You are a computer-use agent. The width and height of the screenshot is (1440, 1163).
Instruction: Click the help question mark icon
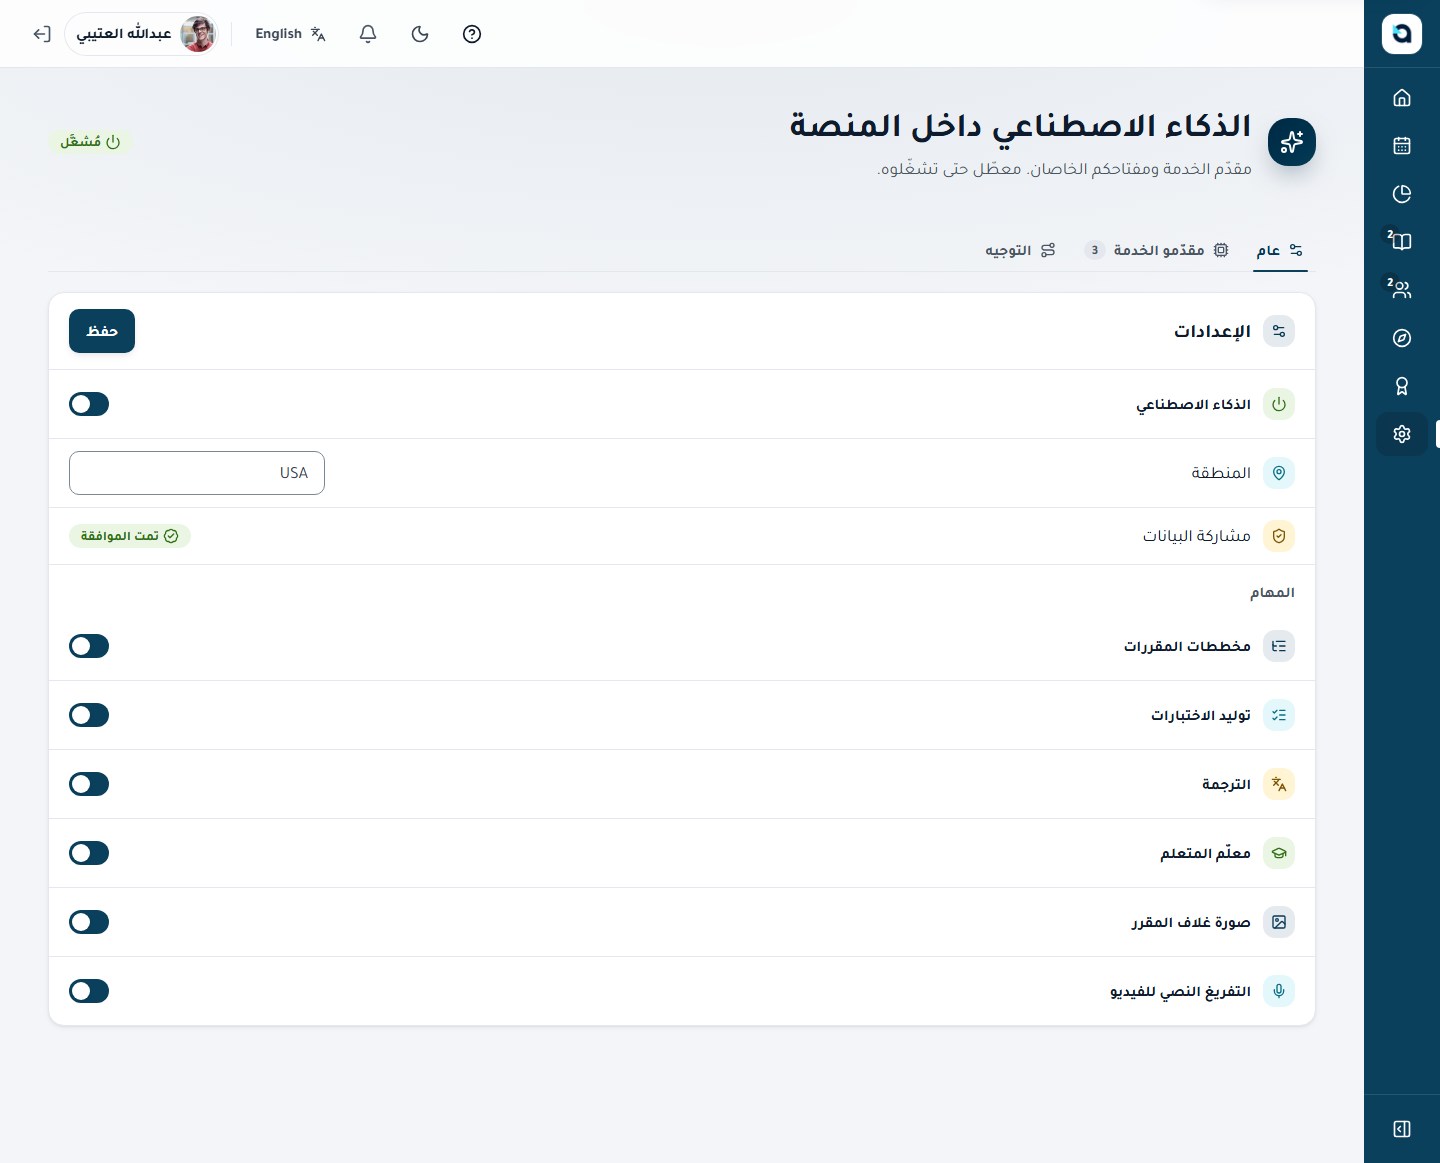point(472,34)
